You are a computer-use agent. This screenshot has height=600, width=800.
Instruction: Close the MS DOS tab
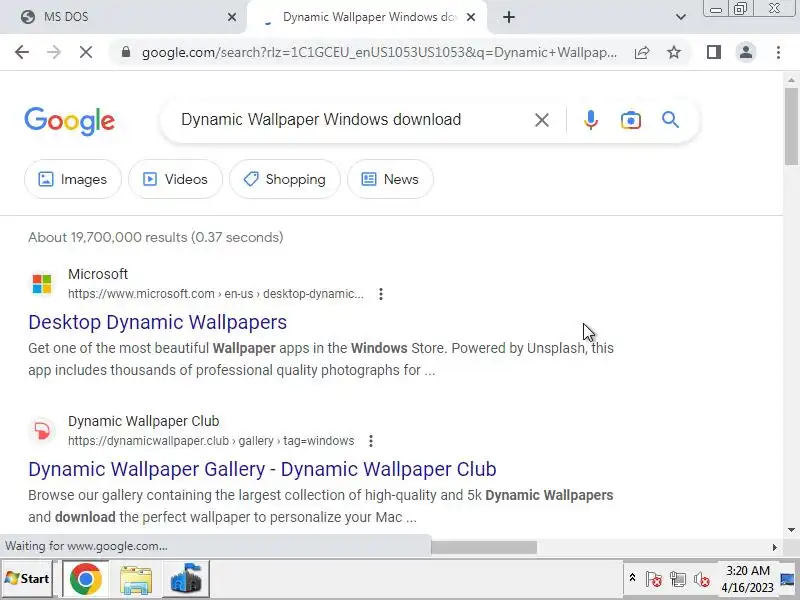[232, 17]
